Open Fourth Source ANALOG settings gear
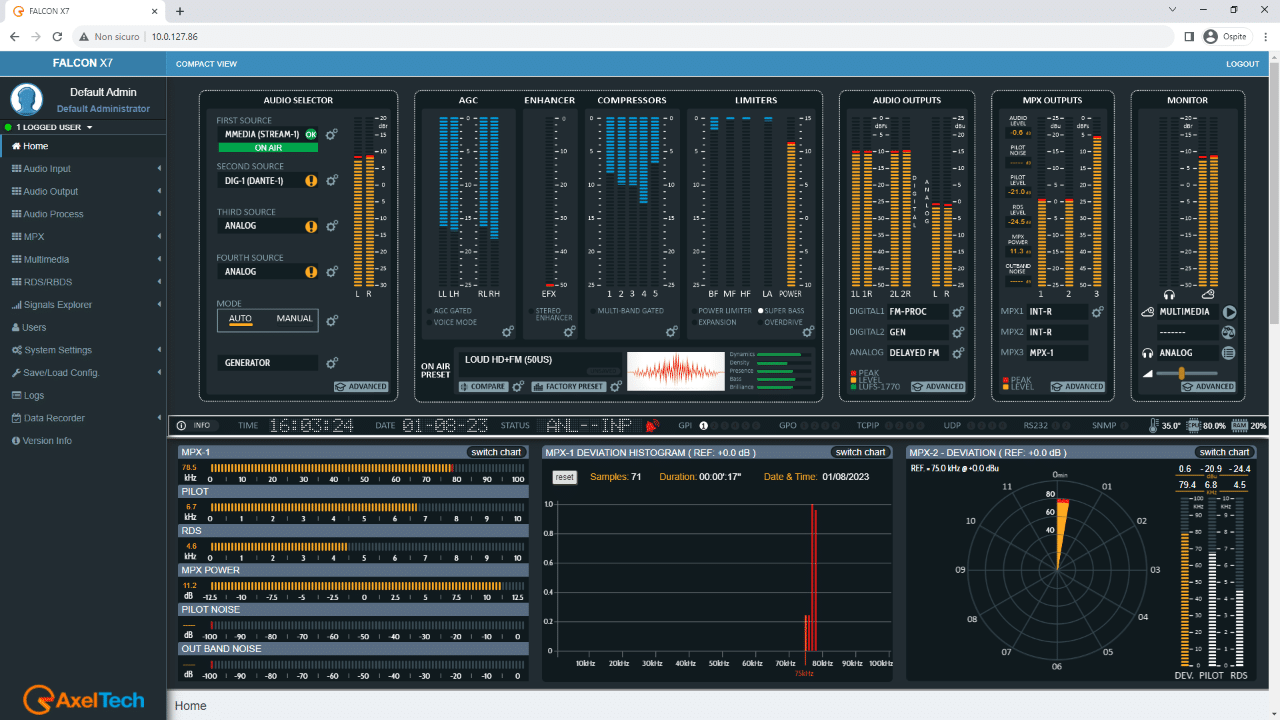1280x720 pixels. (x=332, y=272)
